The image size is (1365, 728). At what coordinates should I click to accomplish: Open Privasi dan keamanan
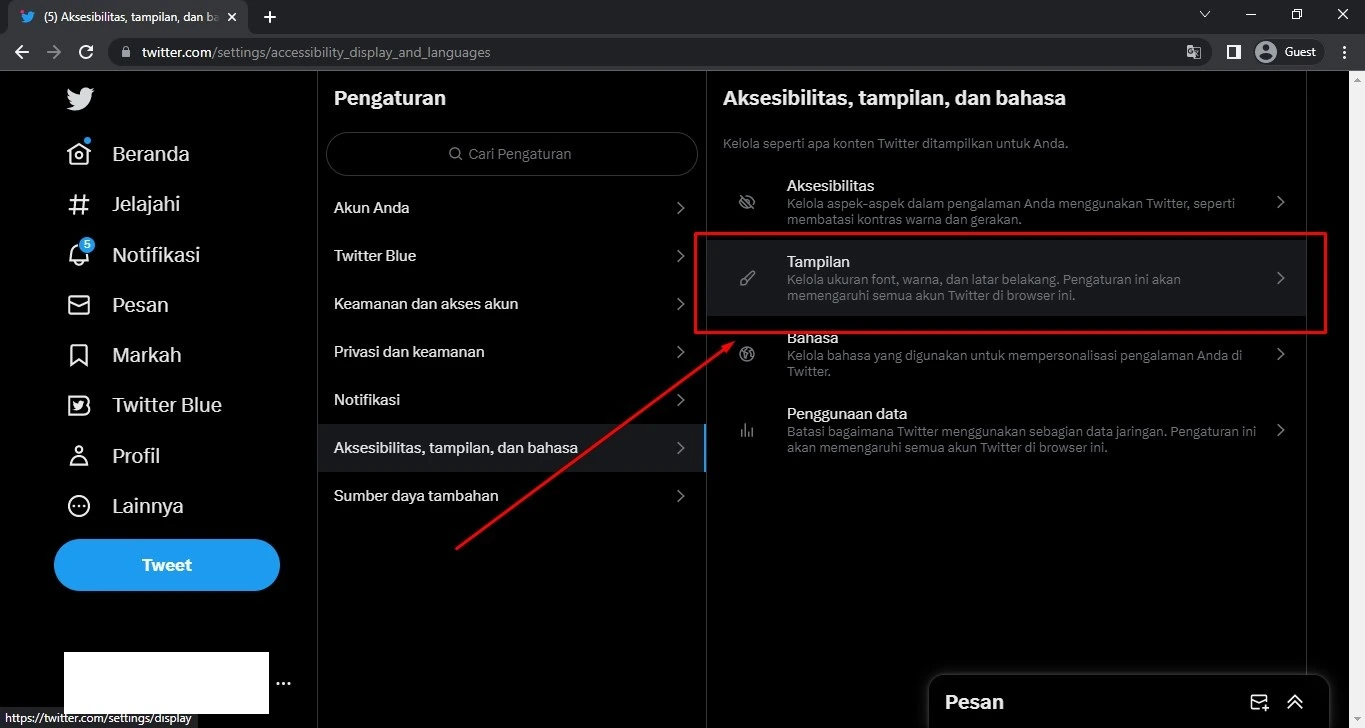(511, 352)
